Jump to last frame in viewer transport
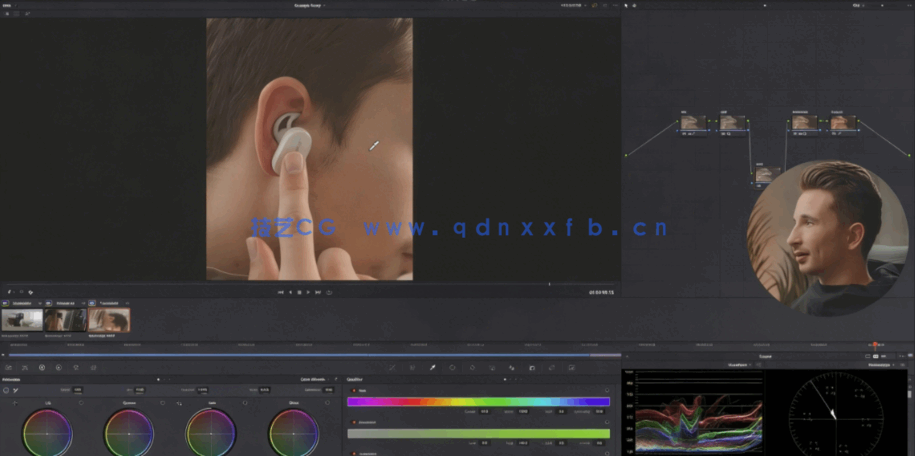Viewport: 915px width, 456px height. coord(318,293)
